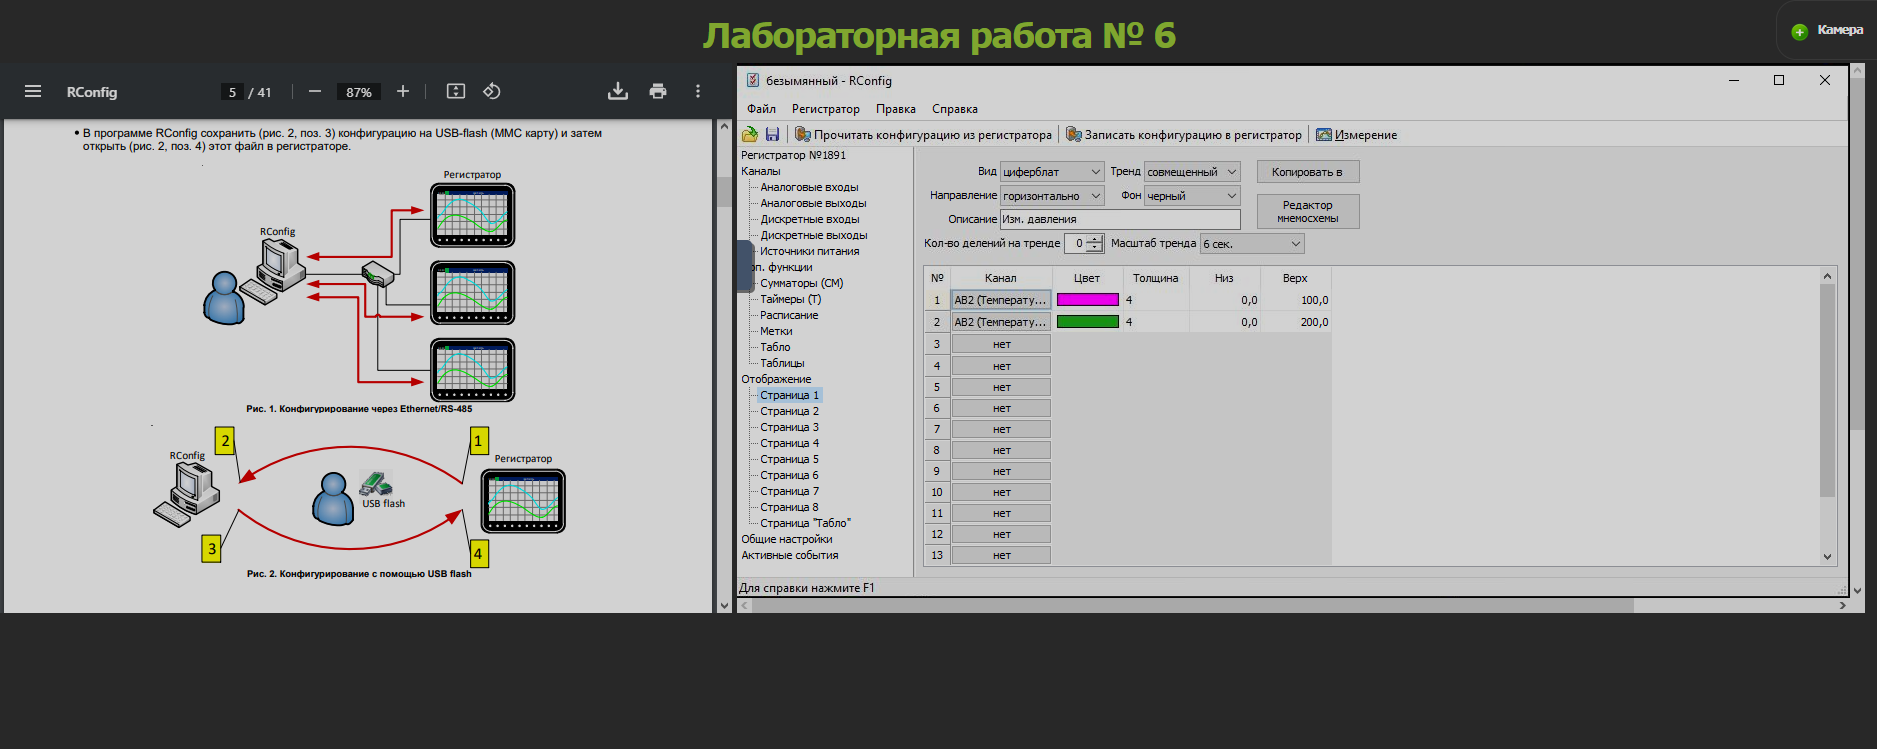The height and width of the screenshot is (749, 1877).
Task: Open the Вид dropdown showing циферблат
Action: (x=1052, y=172)
